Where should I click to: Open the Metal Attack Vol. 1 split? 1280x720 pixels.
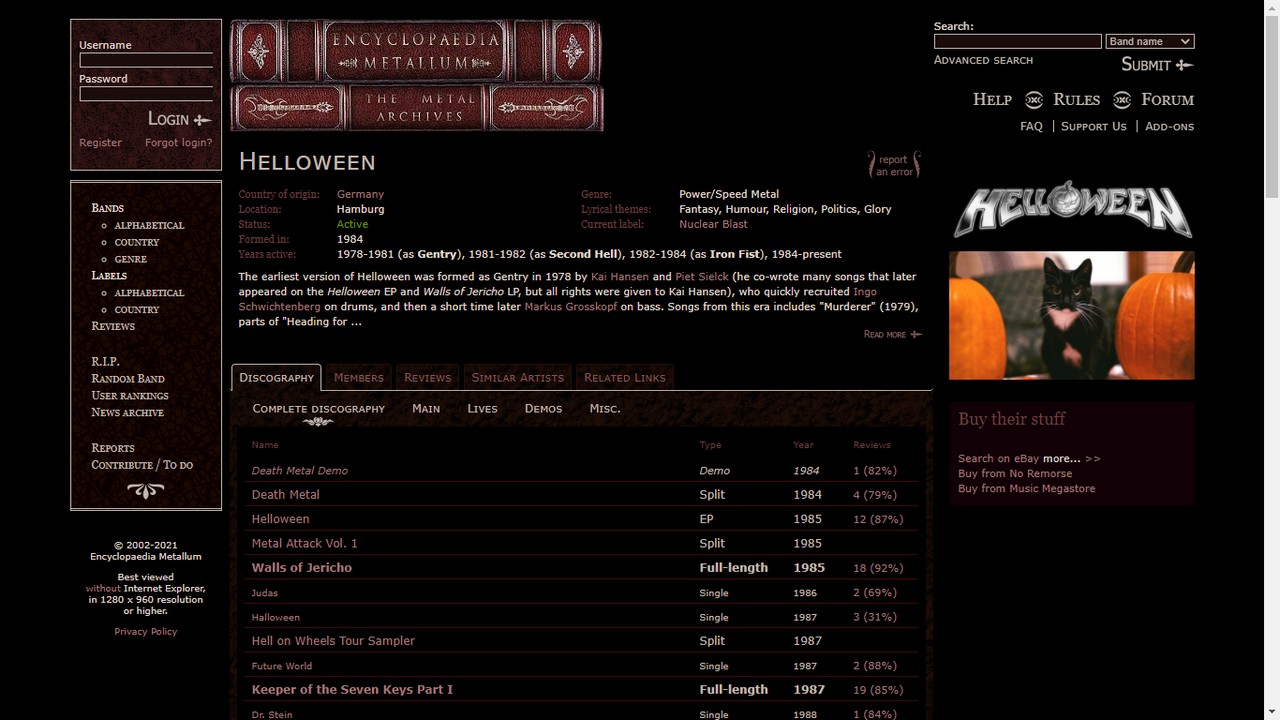pos(304,543)
